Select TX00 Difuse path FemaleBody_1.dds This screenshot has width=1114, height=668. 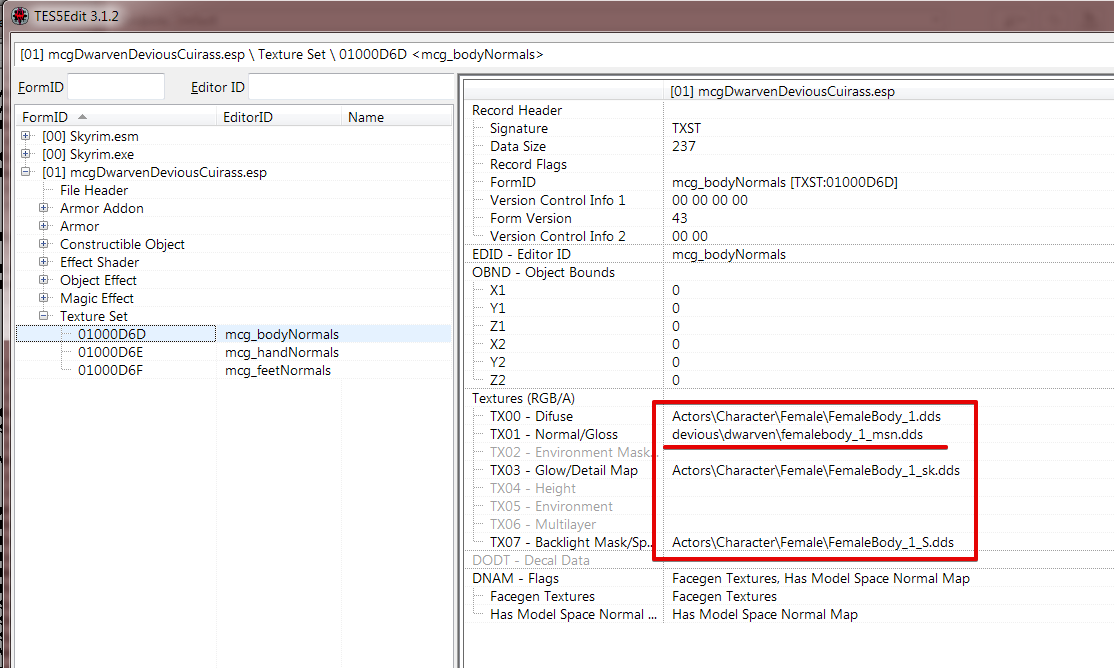click(806, 416)
